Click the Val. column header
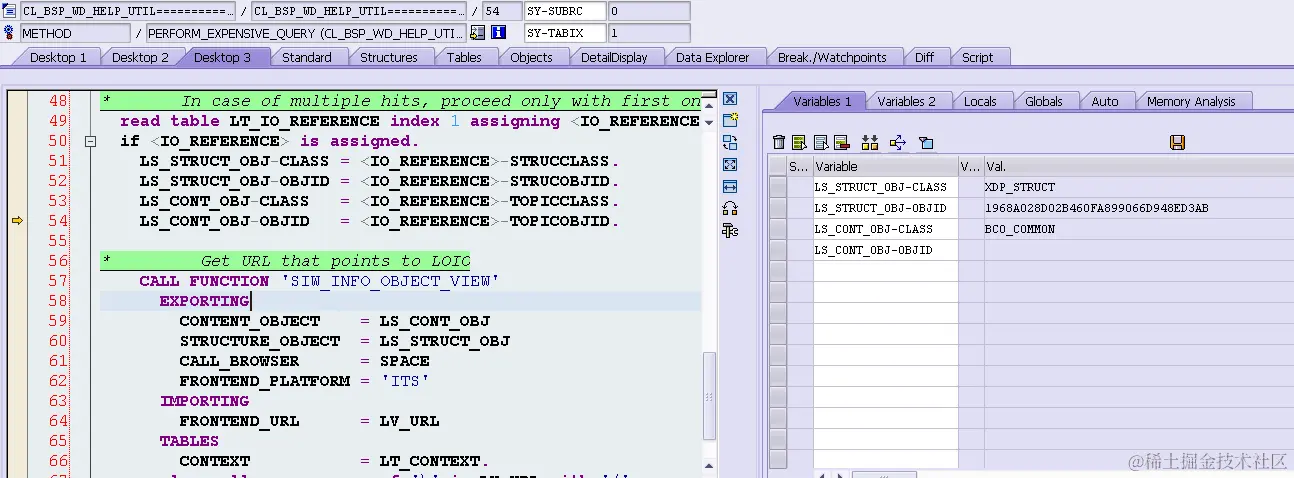The width and height of the screenshot is (1294, 478). click(x=1138, y=166)
